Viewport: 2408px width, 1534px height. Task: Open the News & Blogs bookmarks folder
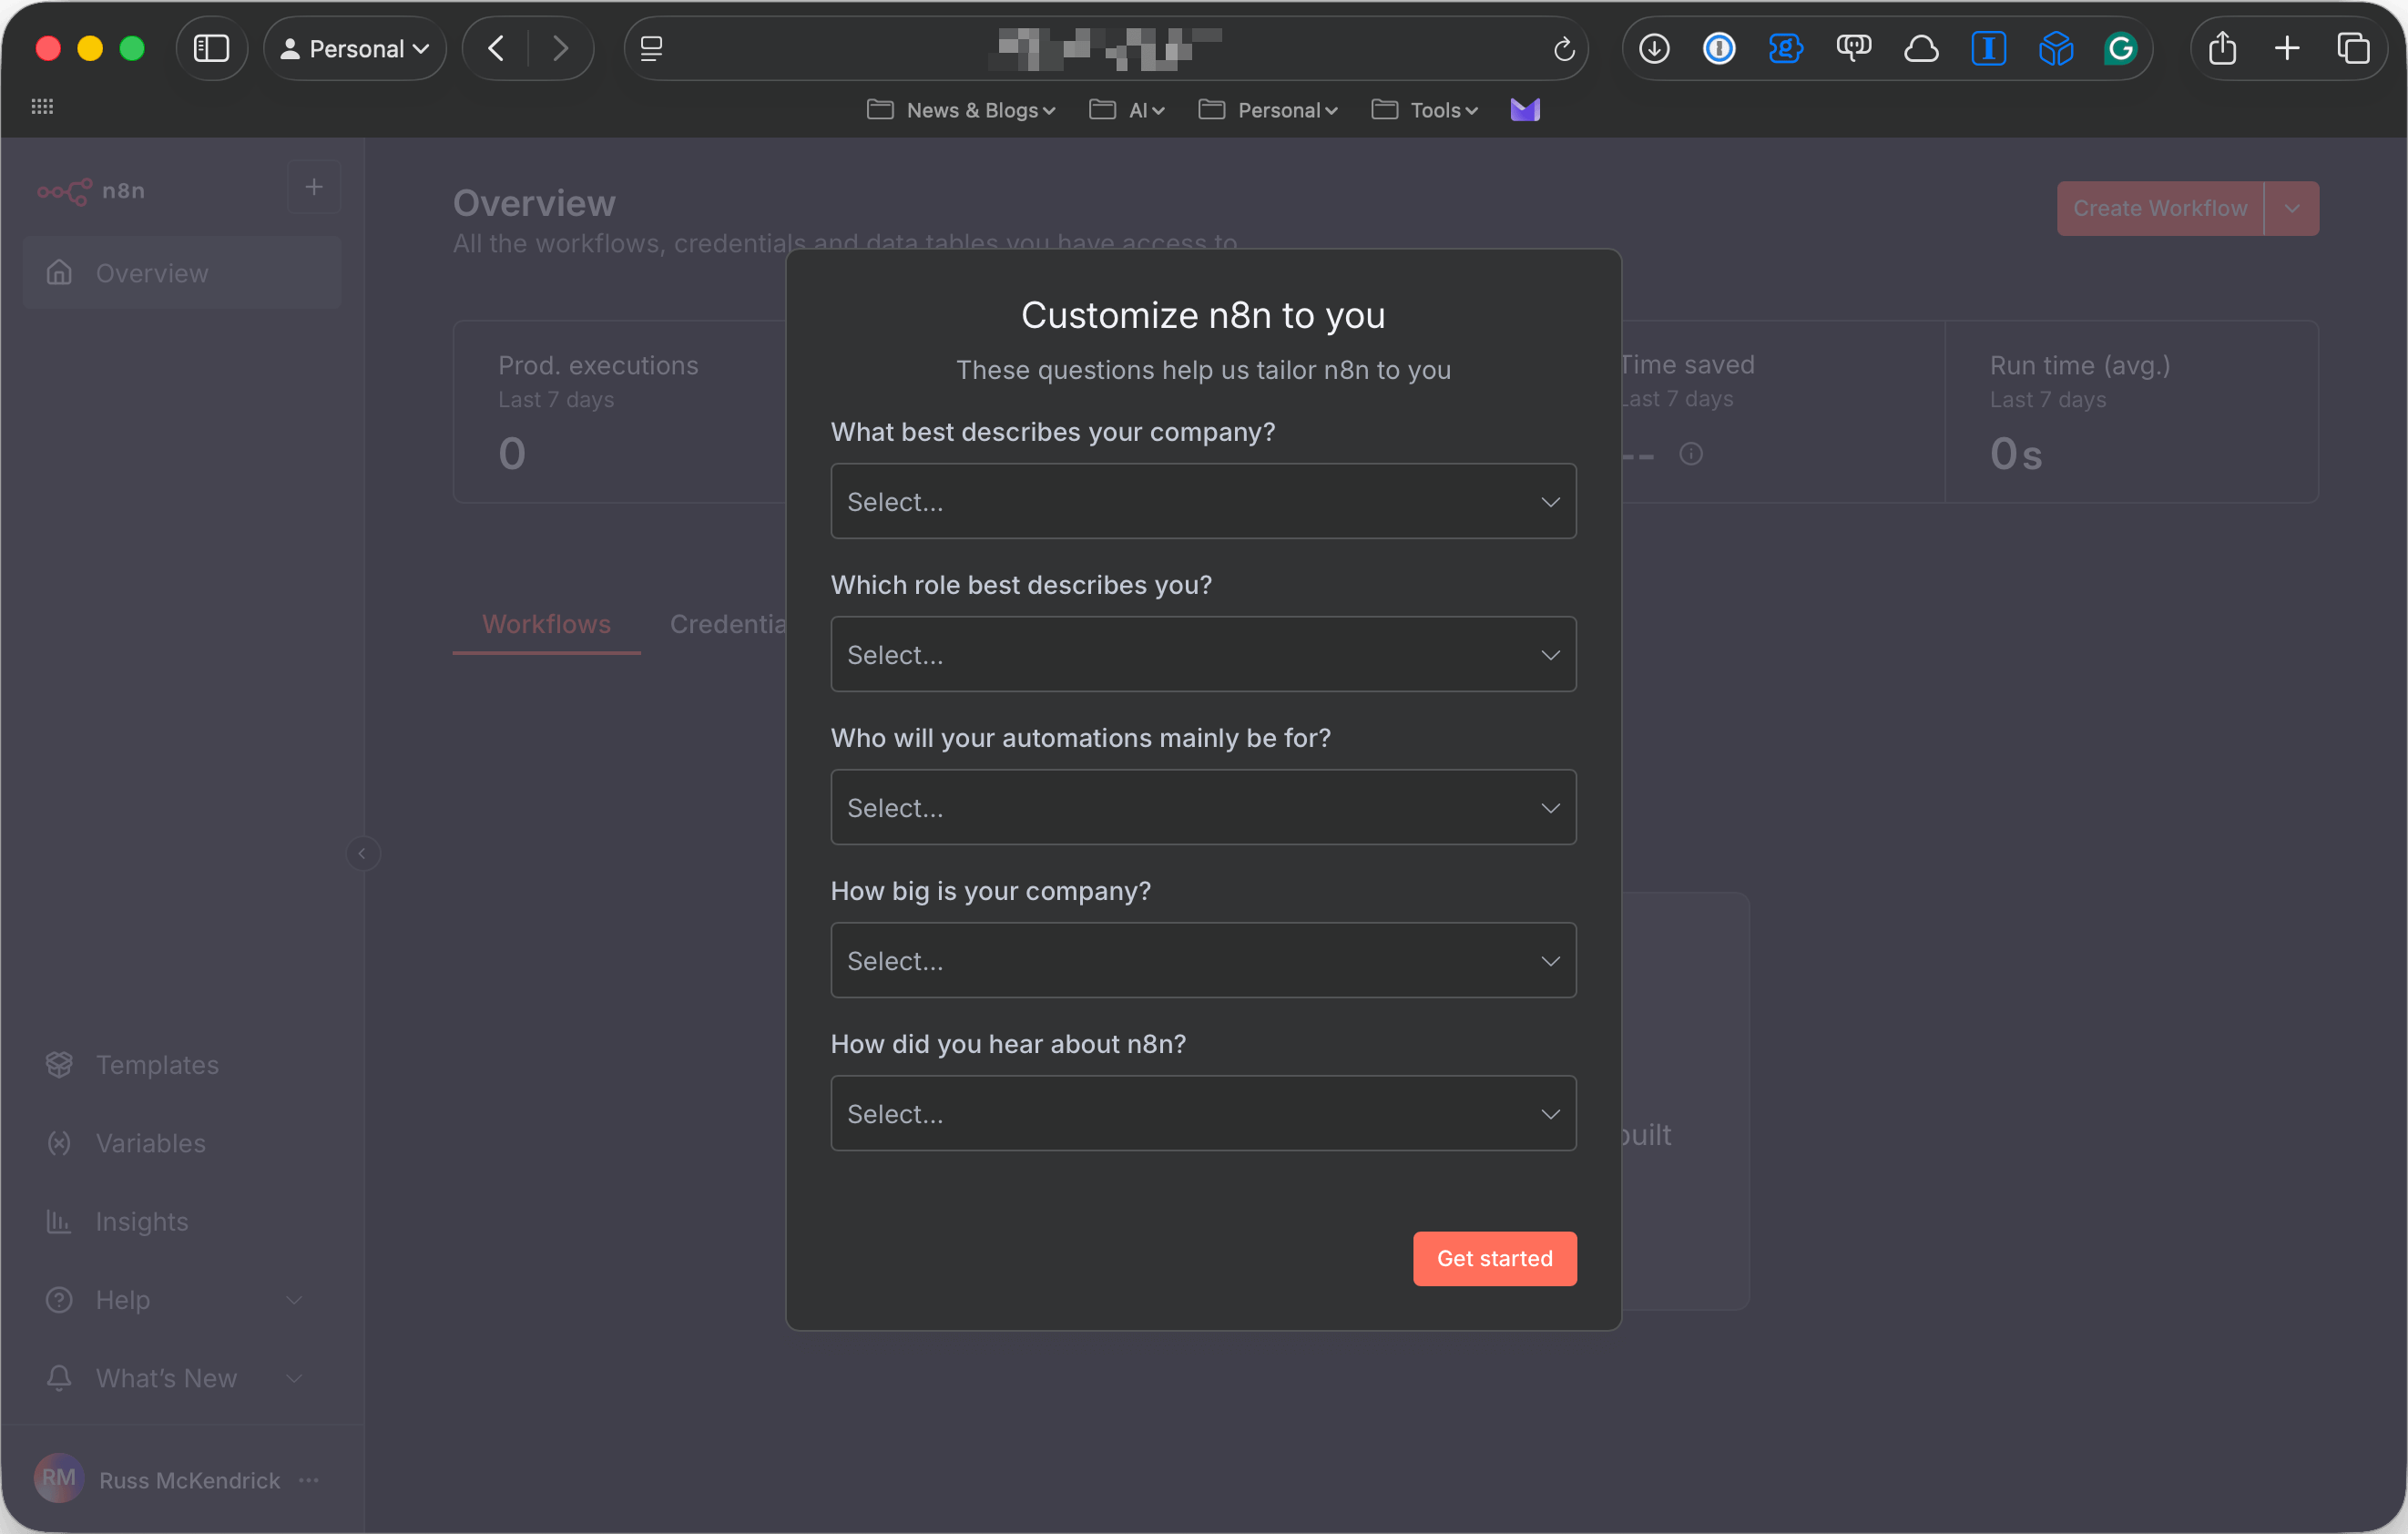tap(962, 110)
